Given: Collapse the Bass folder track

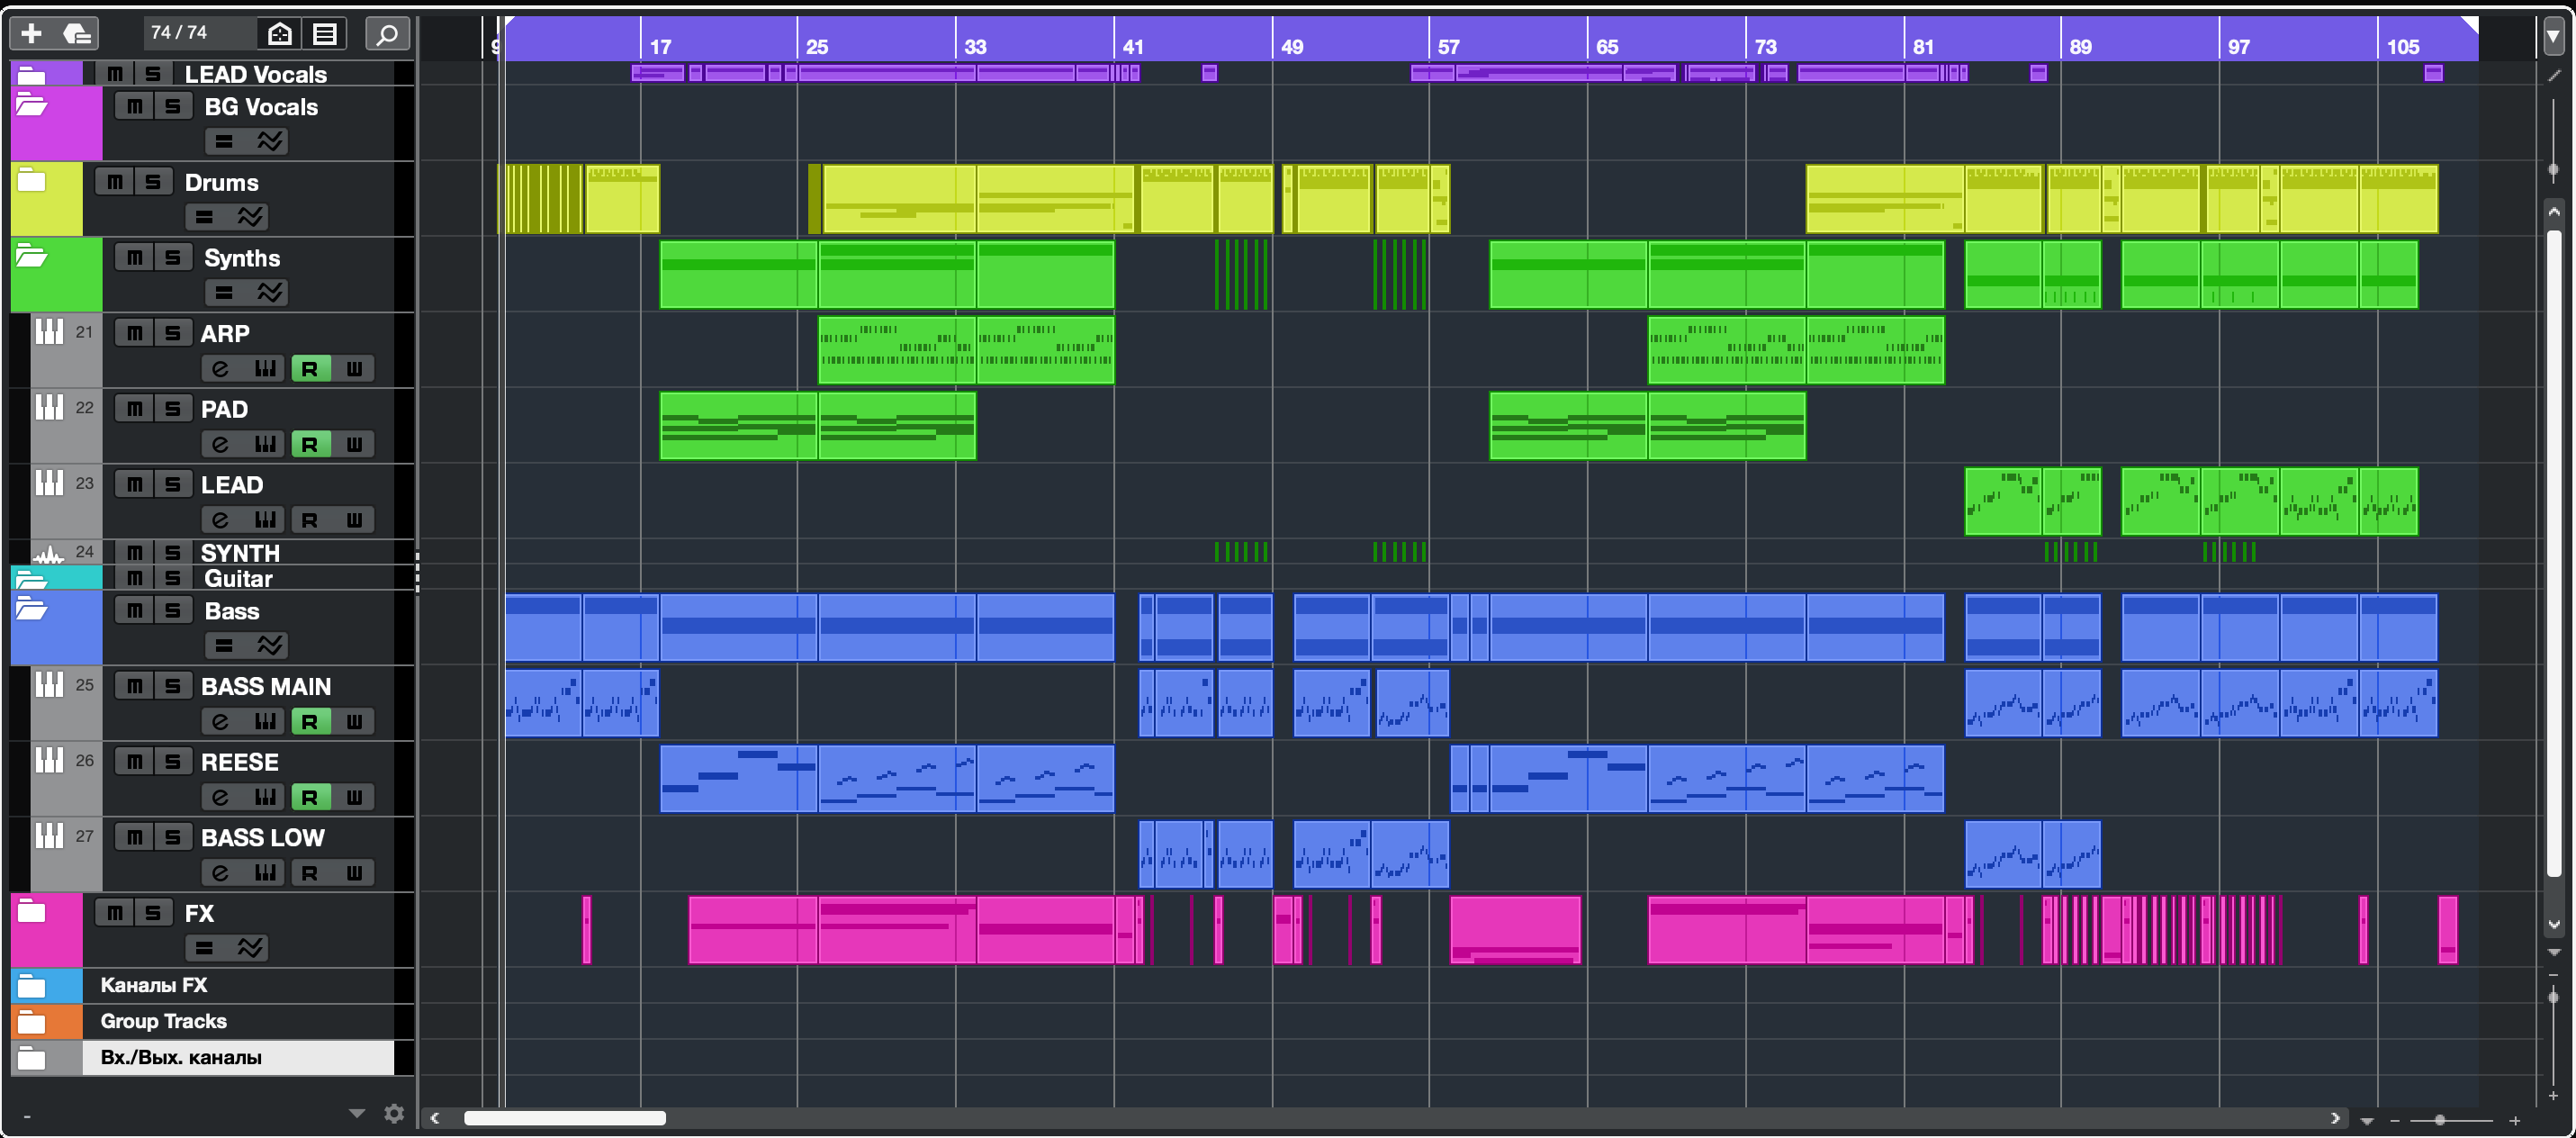Looking at the screenshot, I should tap(31, 609).
